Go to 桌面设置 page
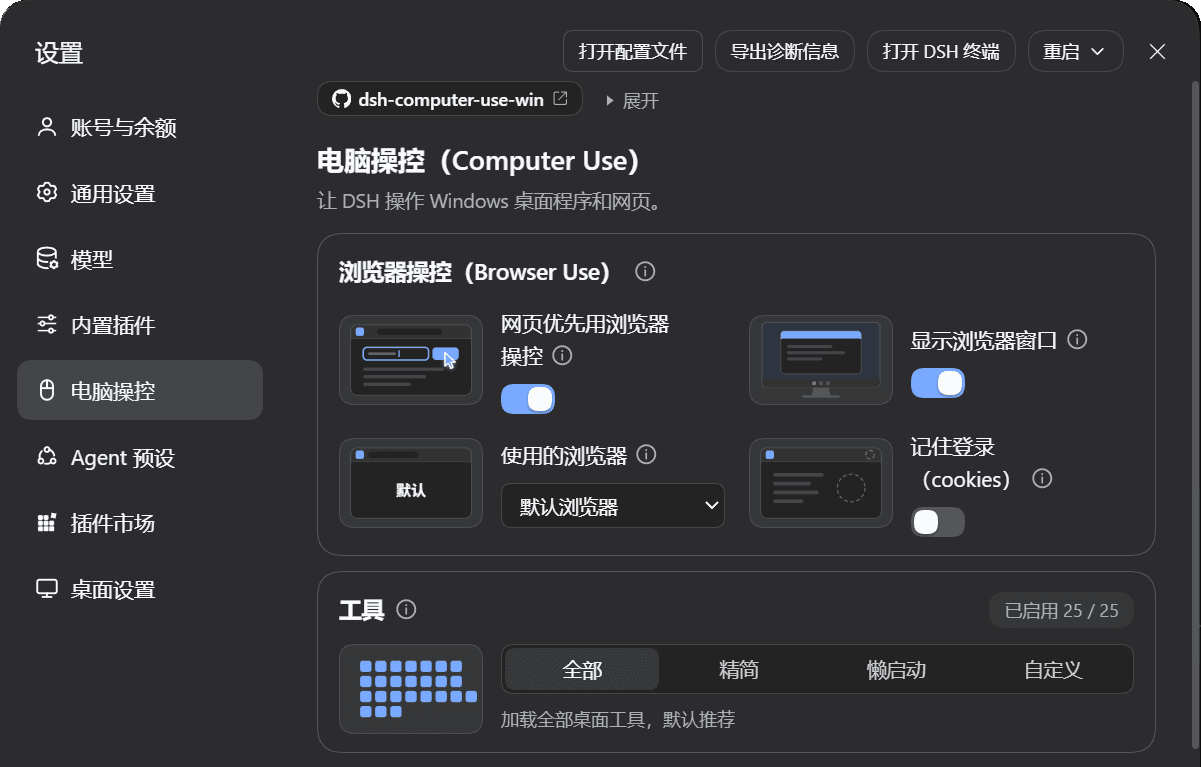Screen dimensions: 1201x767 click(x=140, y=589)
